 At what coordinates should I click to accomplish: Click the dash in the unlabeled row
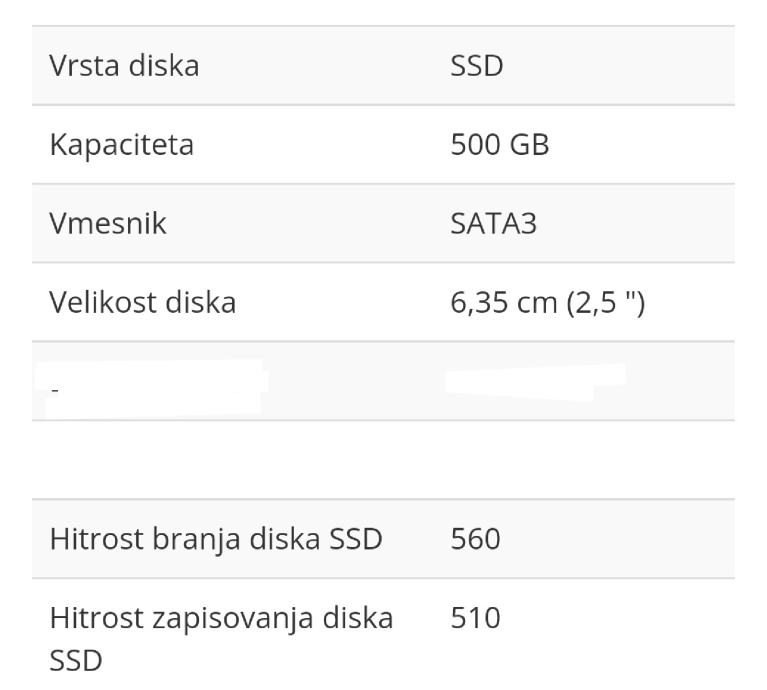pos(53,386)
